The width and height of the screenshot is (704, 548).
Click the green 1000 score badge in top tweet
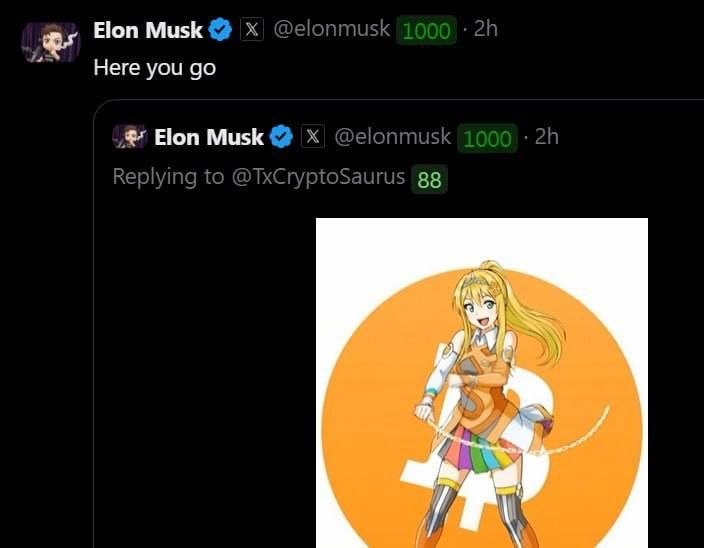[x=425, y=31]
